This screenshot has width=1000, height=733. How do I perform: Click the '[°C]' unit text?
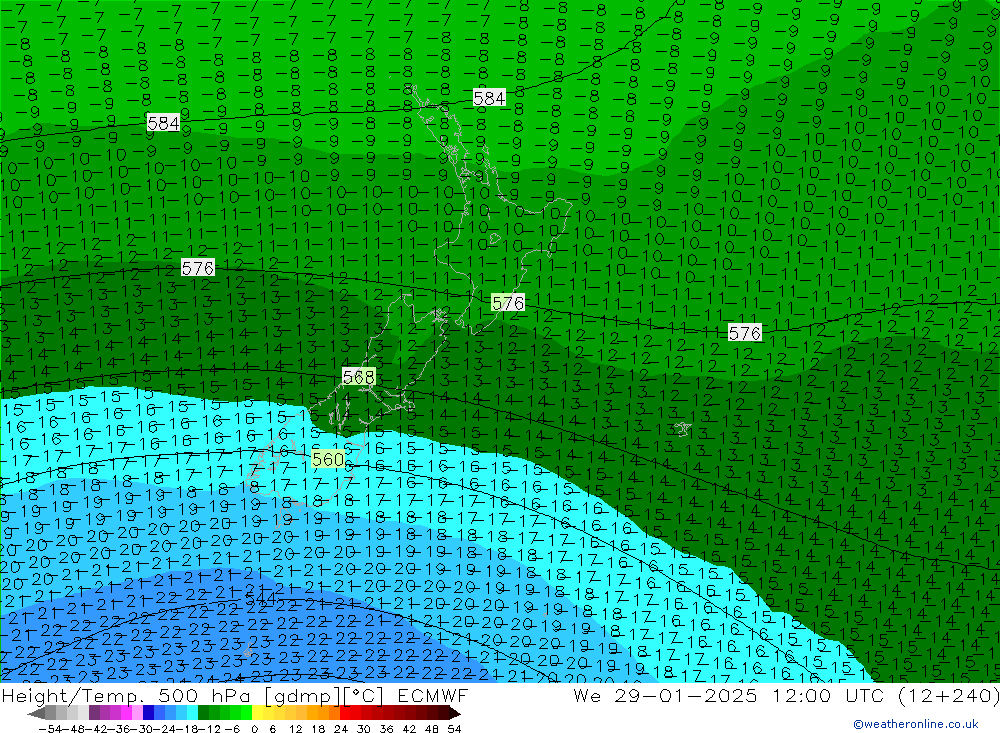click(362, 696)
